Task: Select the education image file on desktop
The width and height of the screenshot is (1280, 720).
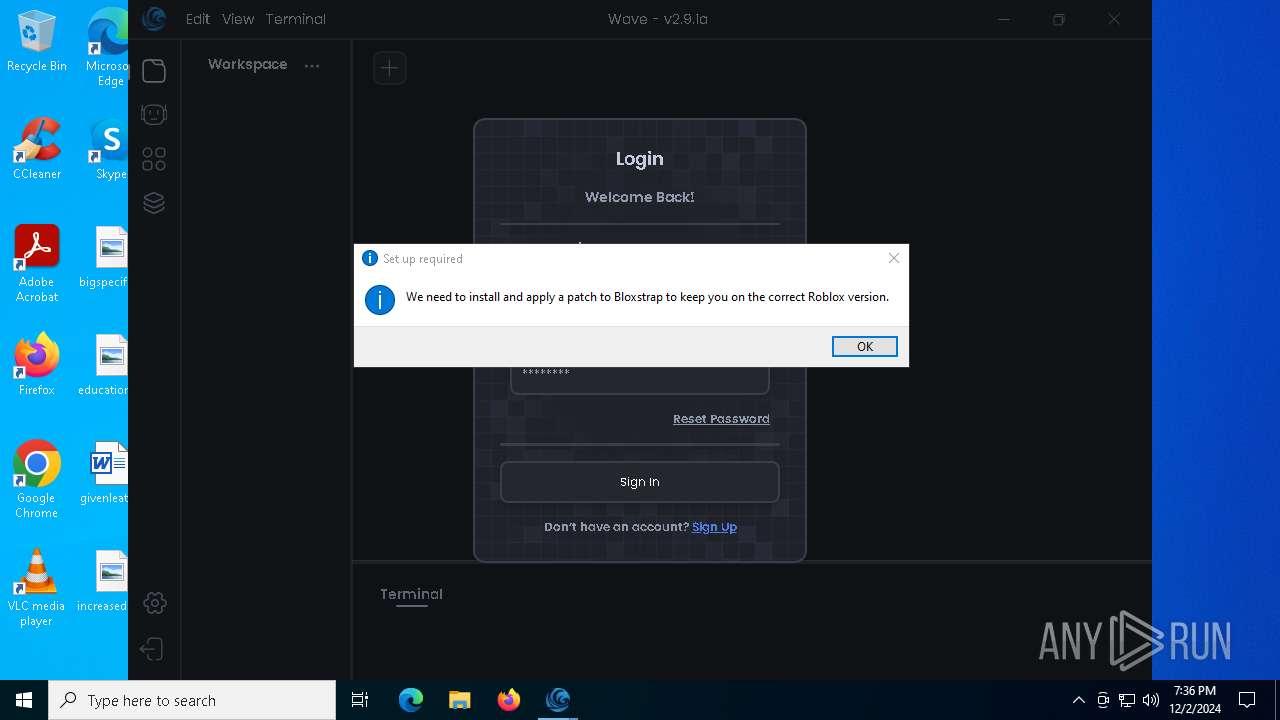Action: pos(104,366)
